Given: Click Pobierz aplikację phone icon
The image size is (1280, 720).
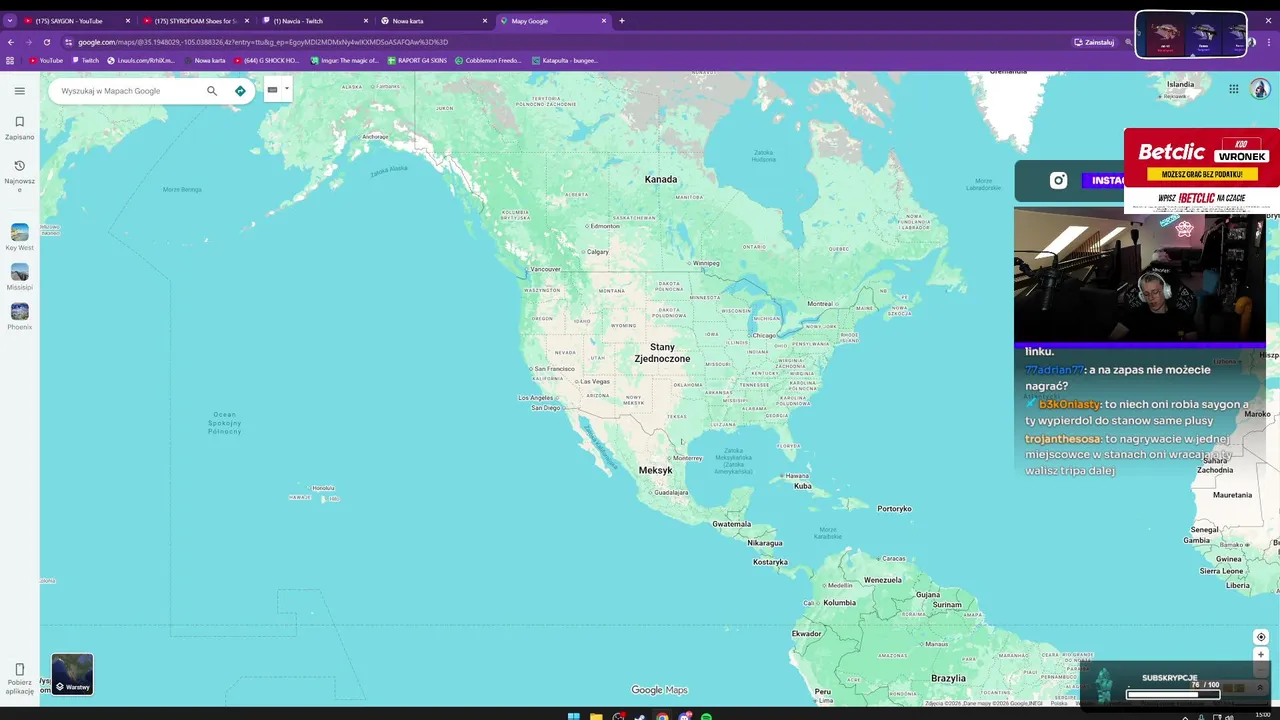Looking at the screenshot, I should tap(19, 669).
